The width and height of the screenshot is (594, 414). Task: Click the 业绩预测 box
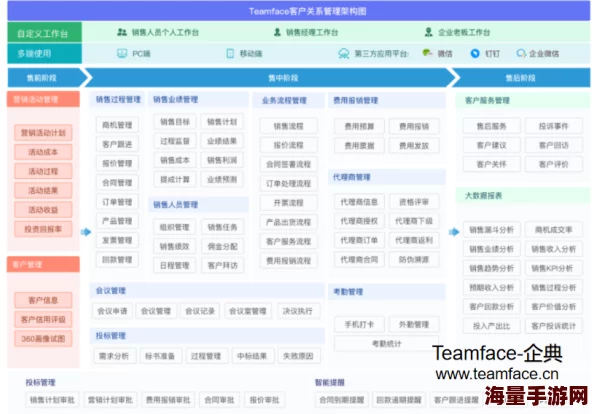click(222, 180)
